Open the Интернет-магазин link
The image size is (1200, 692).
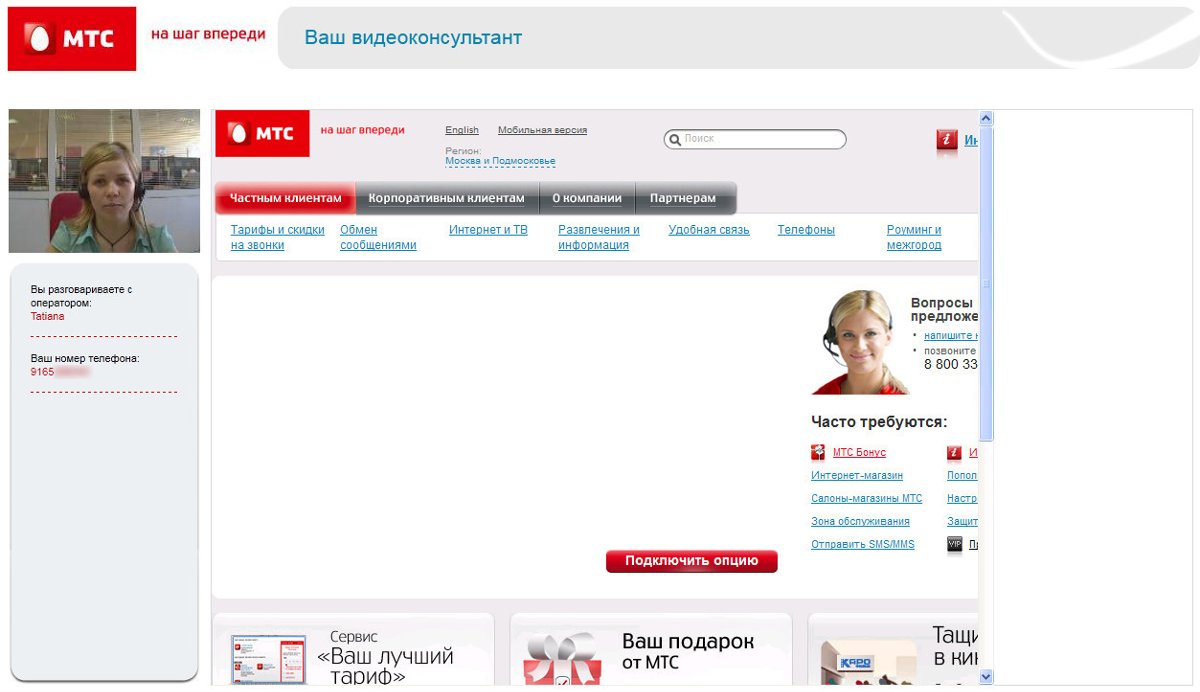coord(857,476)
